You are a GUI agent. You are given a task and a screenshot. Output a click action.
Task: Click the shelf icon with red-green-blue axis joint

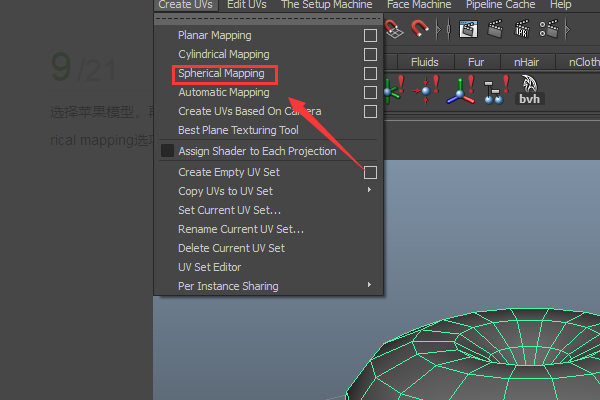[x=461, y=90]
